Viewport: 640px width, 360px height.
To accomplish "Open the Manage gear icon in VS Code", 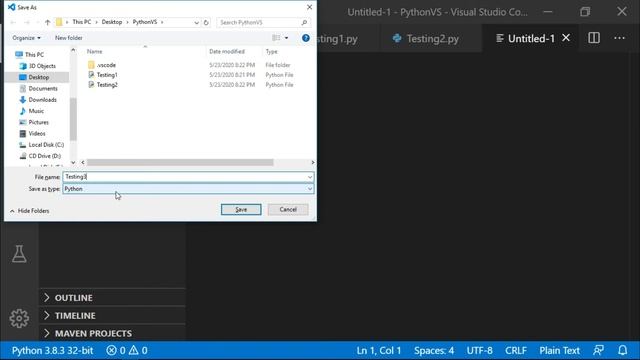I will [19, 318].
